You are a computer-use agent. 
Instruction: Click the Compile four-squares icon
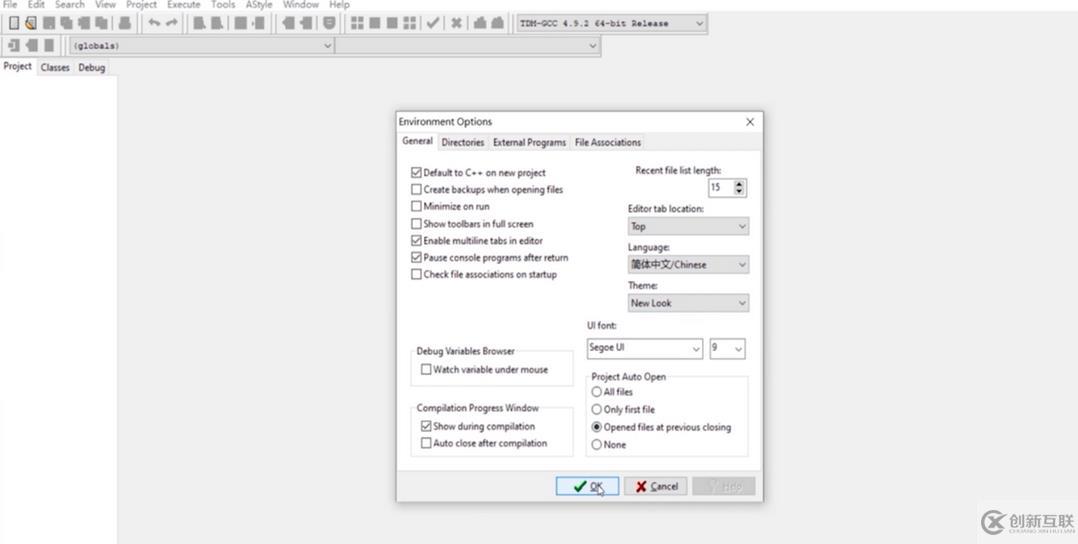click(x=357, y=23)
